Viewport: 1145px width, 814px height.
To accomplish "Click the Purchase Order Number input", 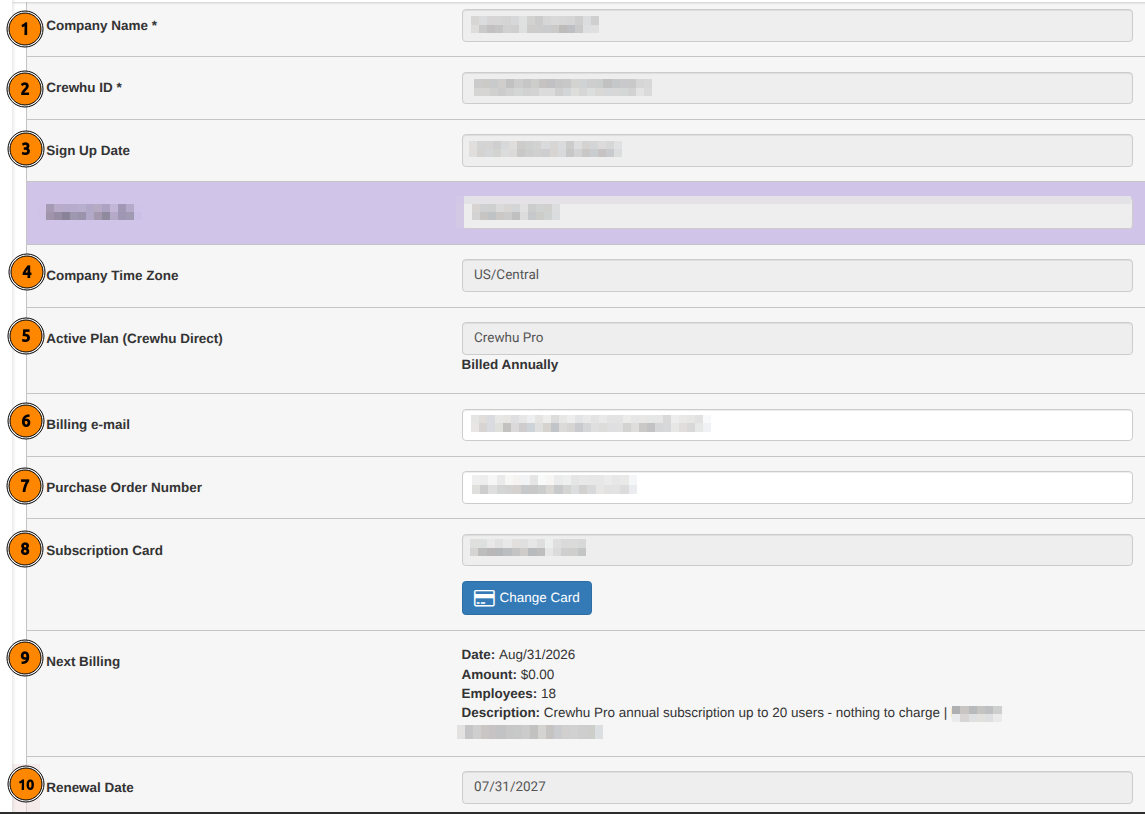I will pyautogui.click(x=797, y=487).
